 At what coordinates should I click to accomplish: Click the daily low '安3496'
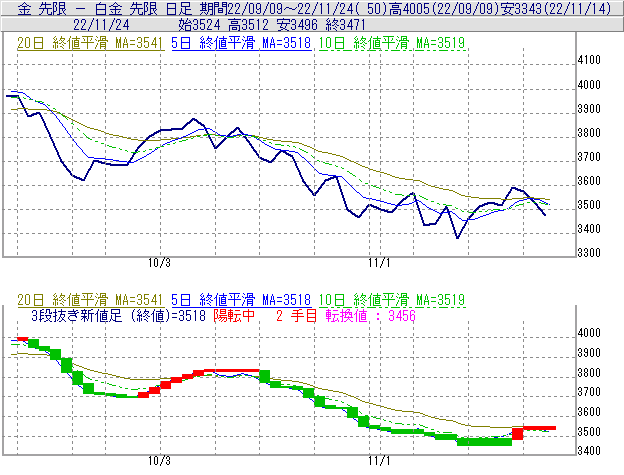tap(297, 25)
